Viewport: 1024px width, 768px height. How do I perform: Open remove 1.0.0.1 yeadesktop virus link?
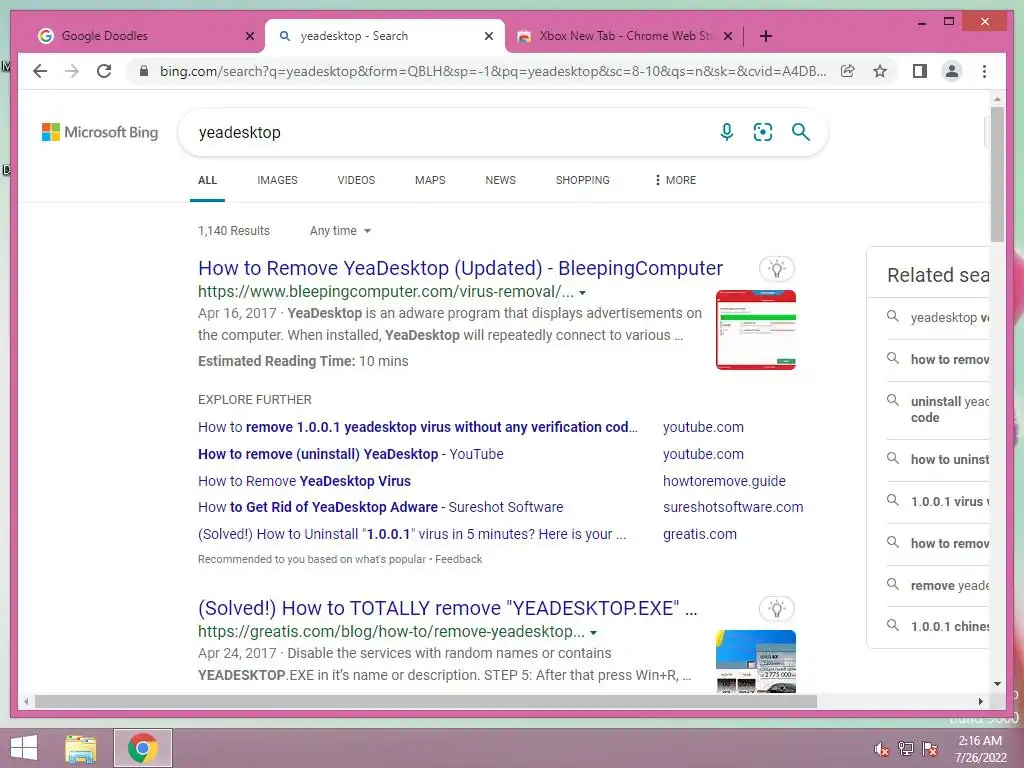click(x=418, y=427)
